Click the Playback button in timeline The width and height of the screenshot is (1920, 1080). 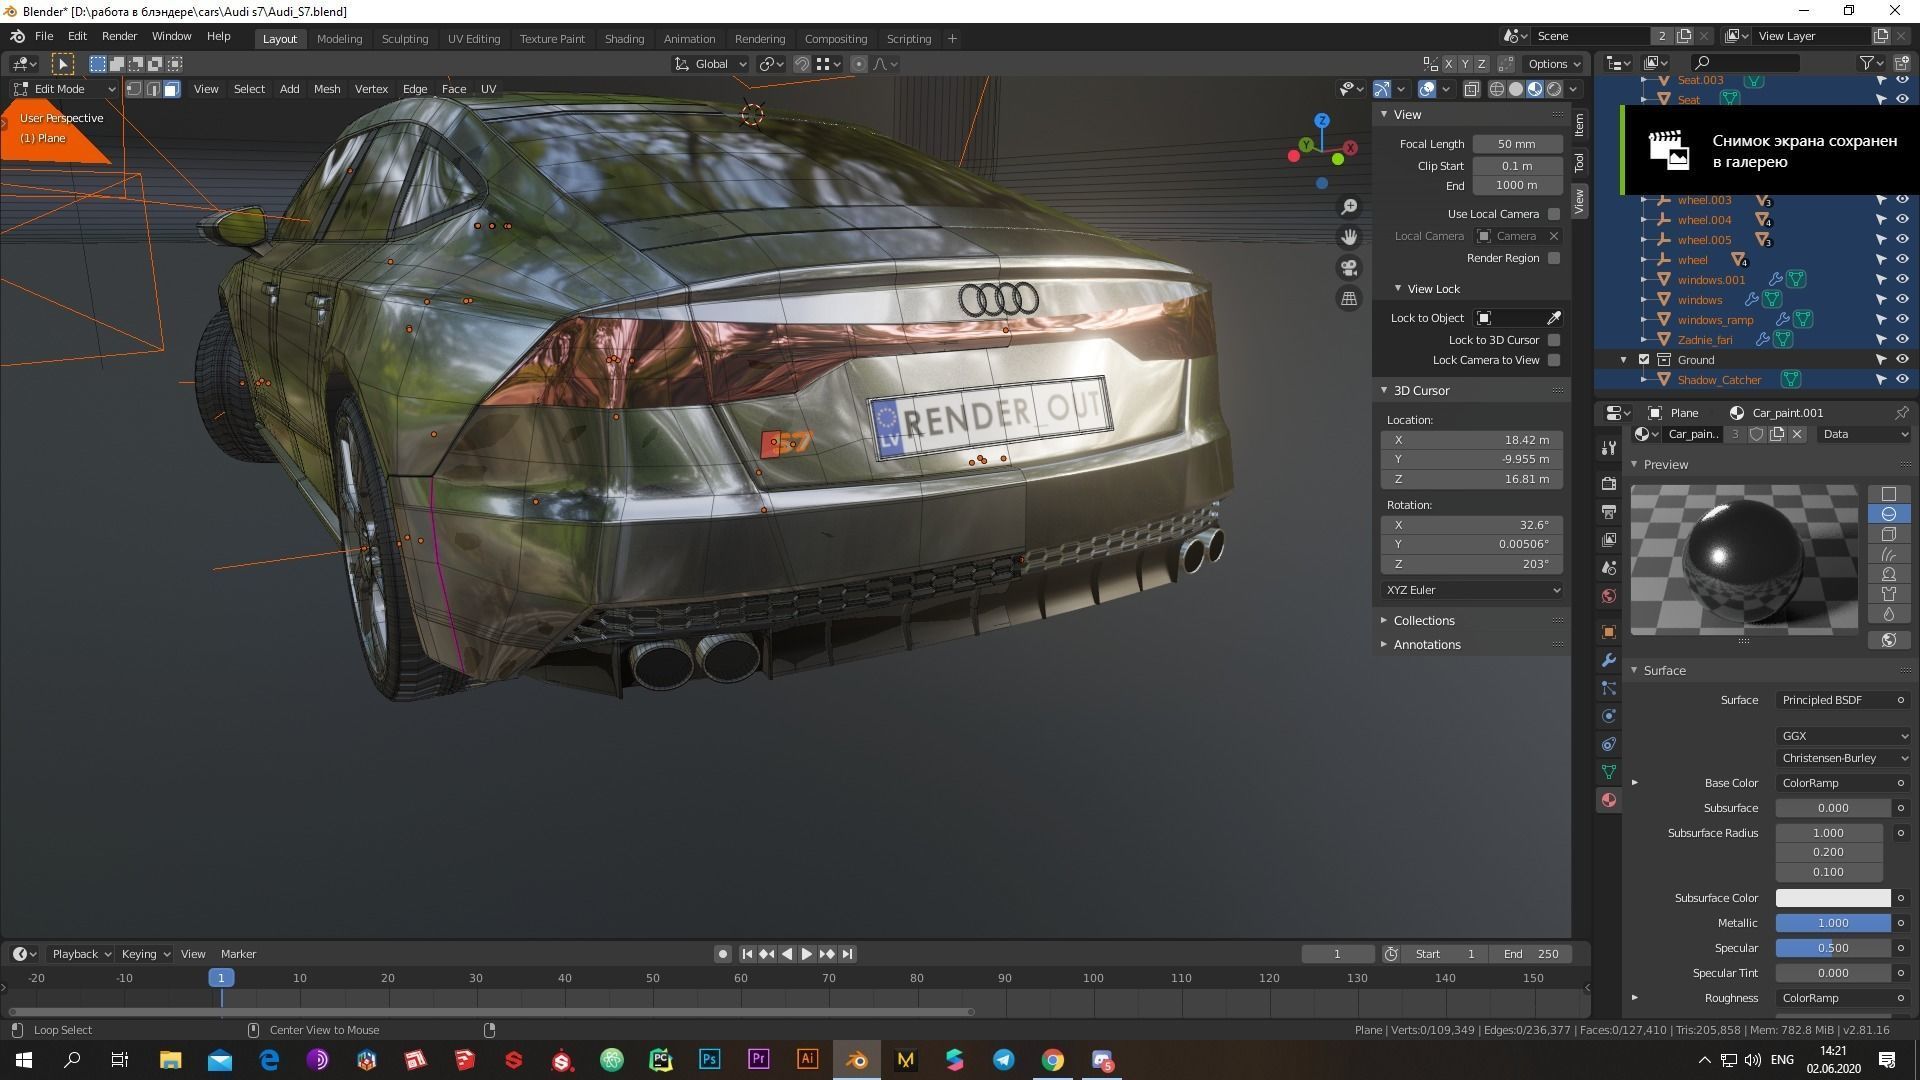coord(81,954)
